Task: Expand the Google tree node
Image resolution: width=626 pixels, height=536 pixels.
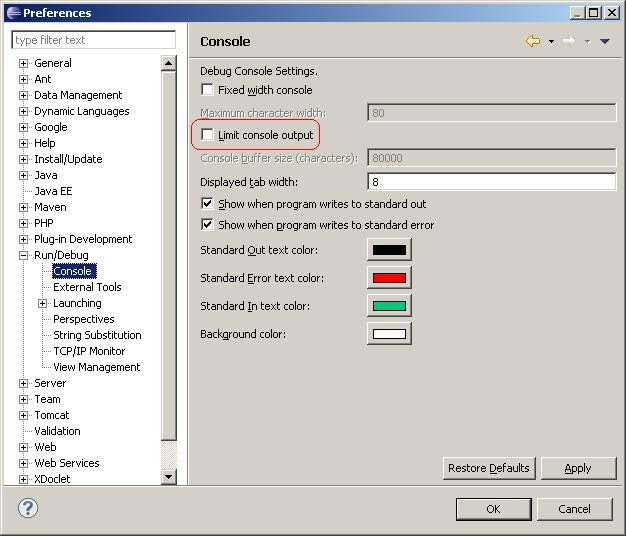Action: pyautogui.click(x=24, y=127)
